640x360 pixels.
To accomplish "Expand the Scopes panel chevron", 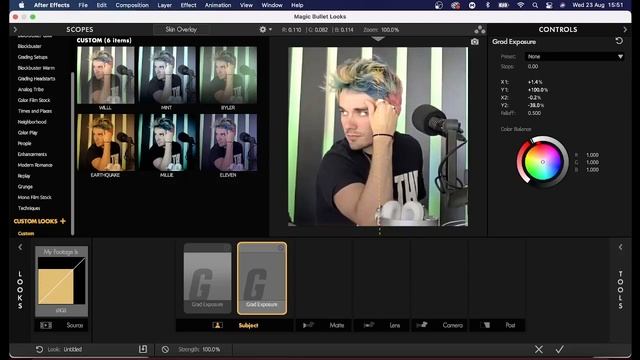I will coord(15,29).
